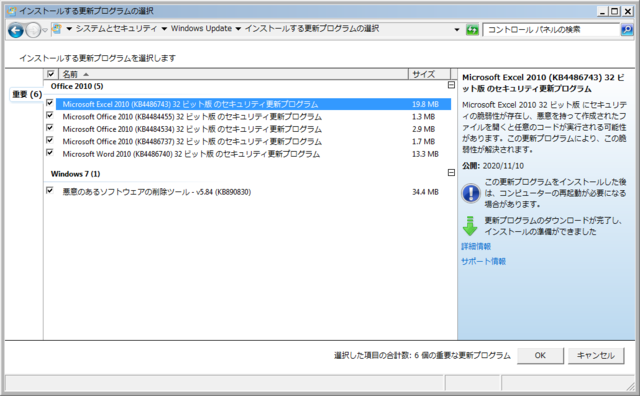Select 悪意のあるソフトウェアの削除ツール v5.84 row
The image size is (640, 396).
click(x=253, y=192)
